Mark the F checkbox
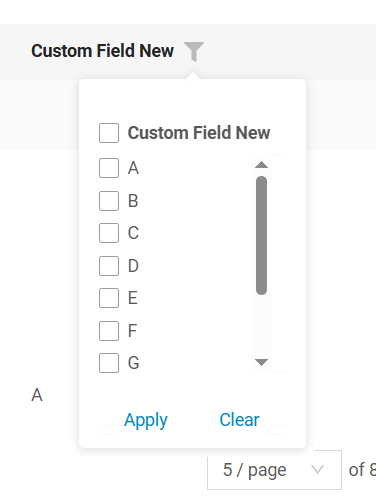 click(x=109, y=331)
